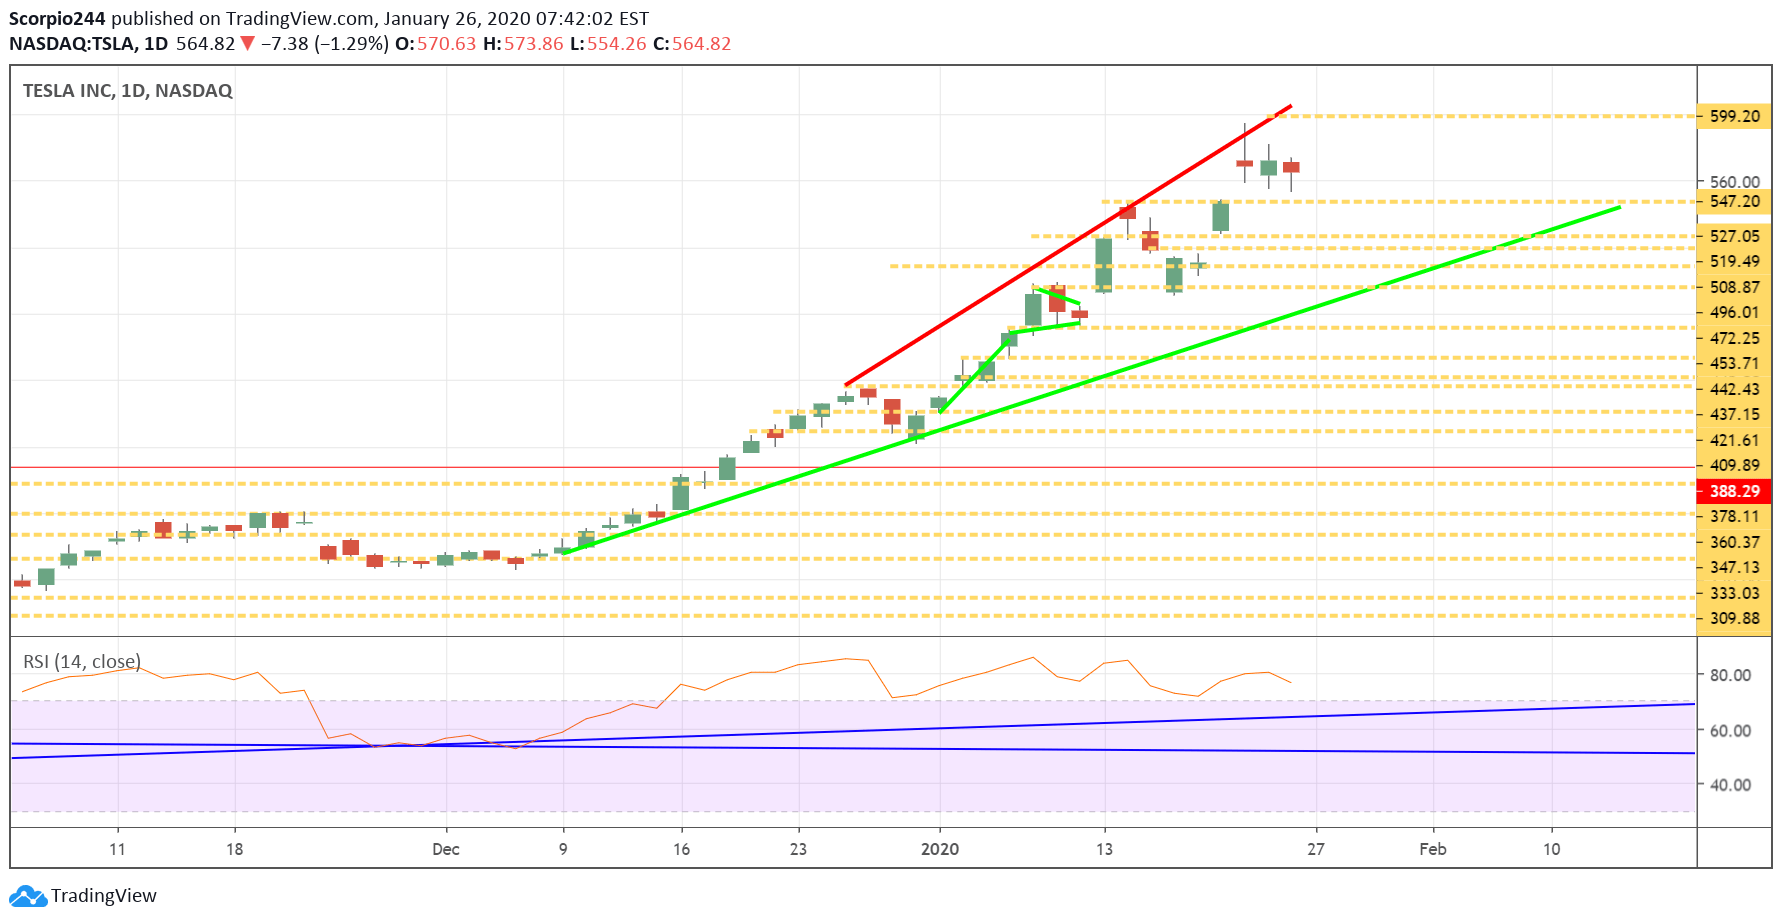Viewport: 1782px width, 923px height.
Task: Click the Scorpio244 author name
Action: [58, 19]
